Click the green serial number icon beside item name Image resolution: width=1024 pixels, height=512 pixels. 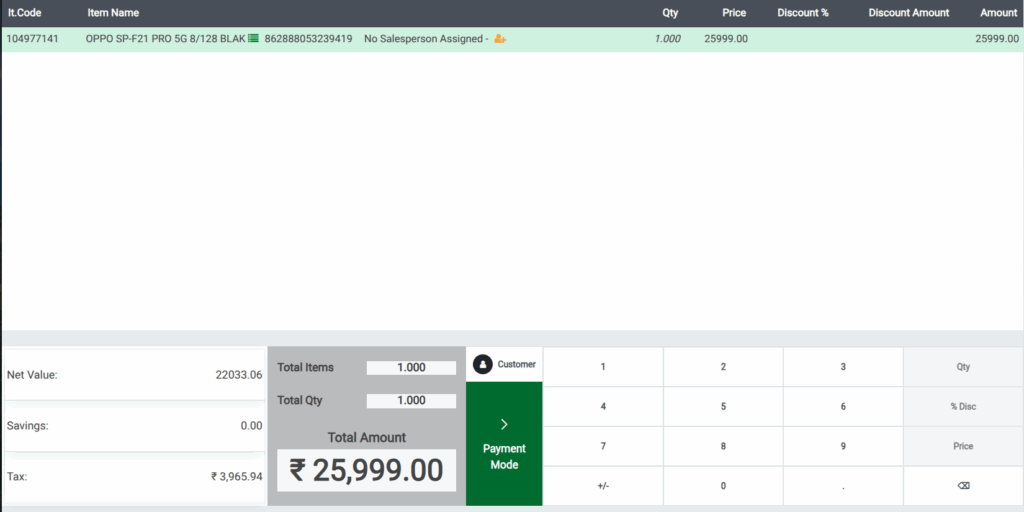pos(253,39)
